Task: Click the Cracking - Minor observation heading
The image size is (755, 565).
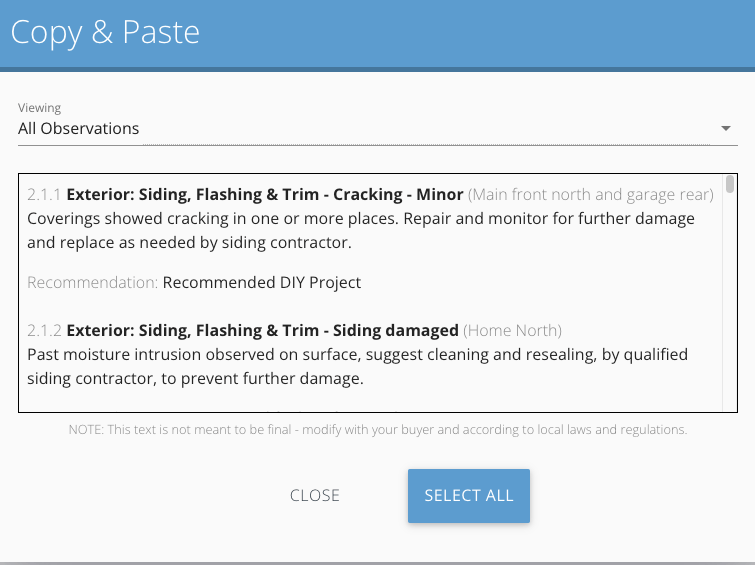Action: coord(265,194)
